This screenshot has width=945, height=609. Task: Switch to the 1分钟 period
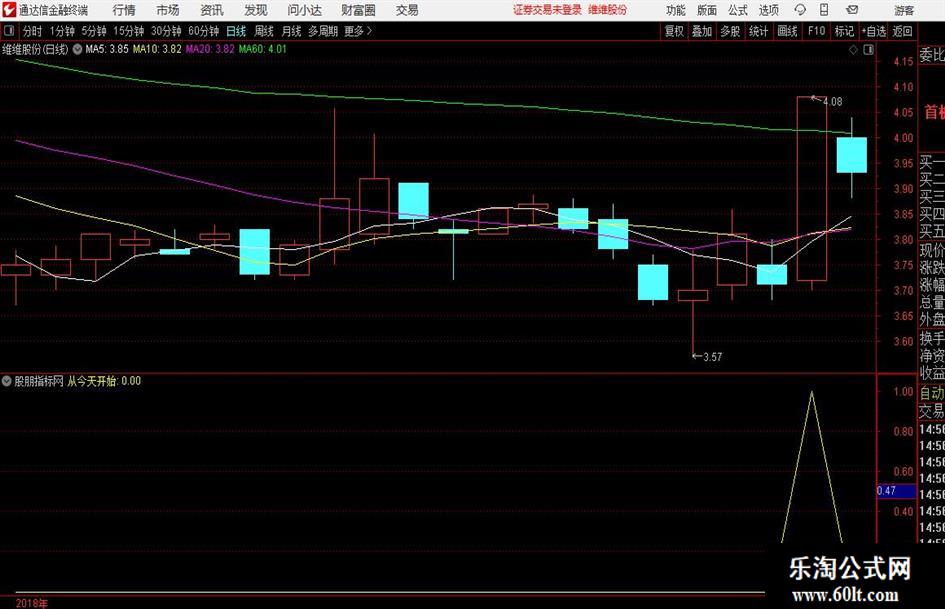(x=62, y=31)
